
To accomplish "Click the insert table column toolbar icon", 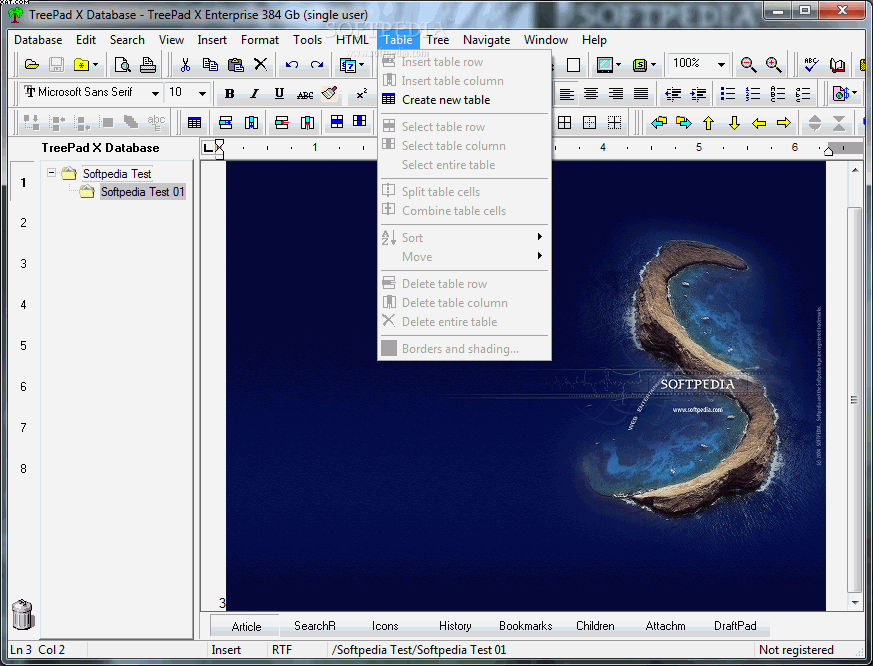I will (x=251, y=123).
